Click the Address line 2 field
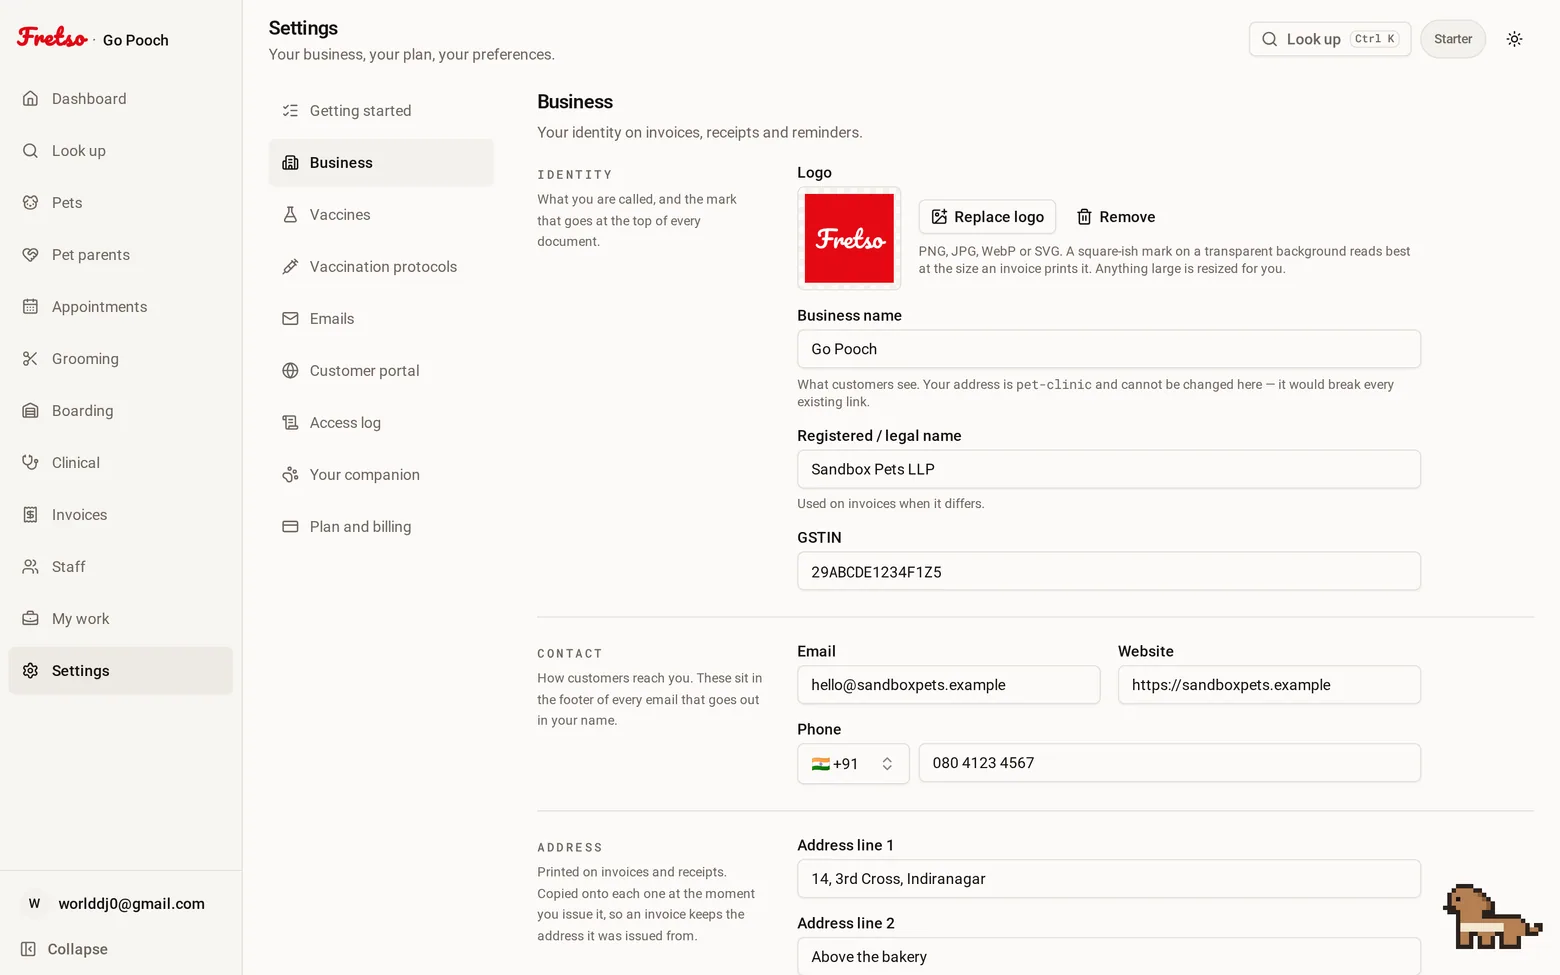The image size is (1560, 975). click(x=1109, y=956)
